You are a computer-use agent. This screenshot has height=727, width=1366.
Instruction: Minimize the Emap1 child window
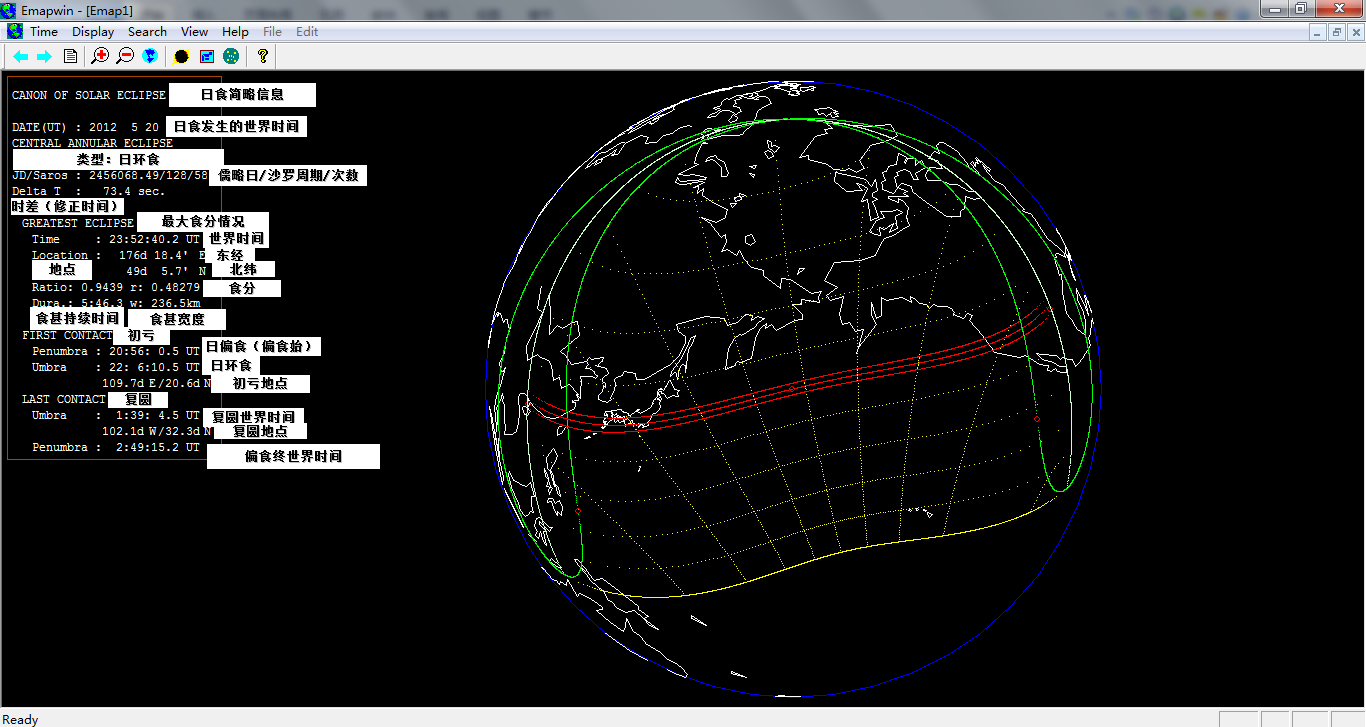(x=1319, y=32)
